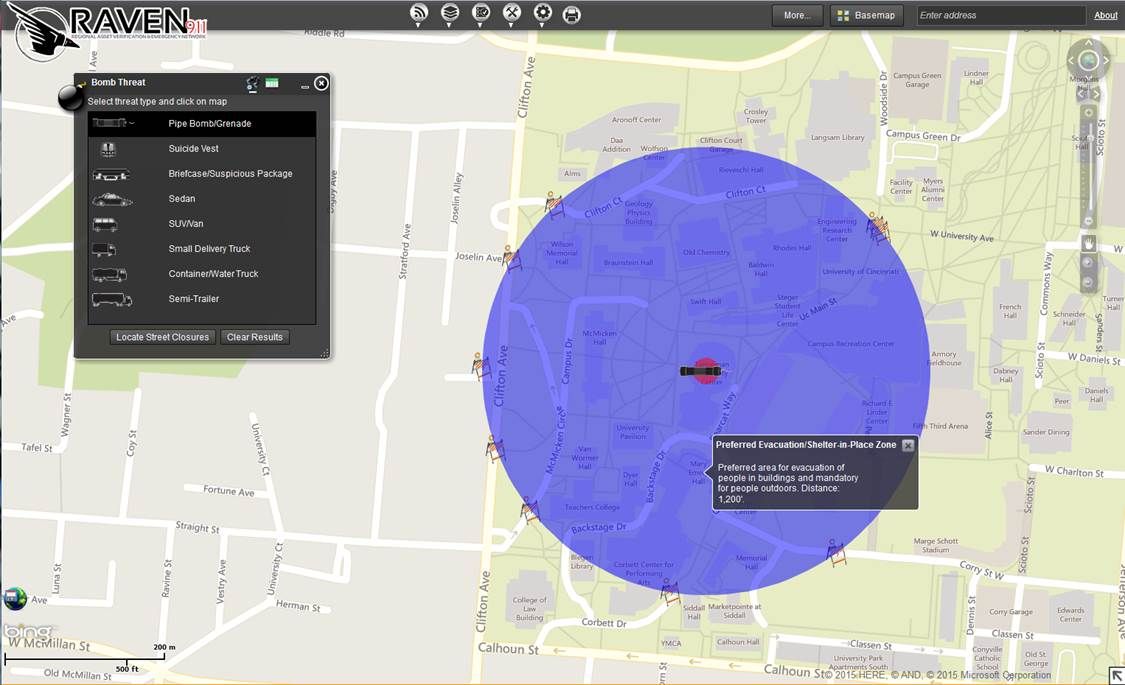This screenshot has height=685, width=1125.
Task: Click the barricade icon at W University Ave
Action: [877, 227]
